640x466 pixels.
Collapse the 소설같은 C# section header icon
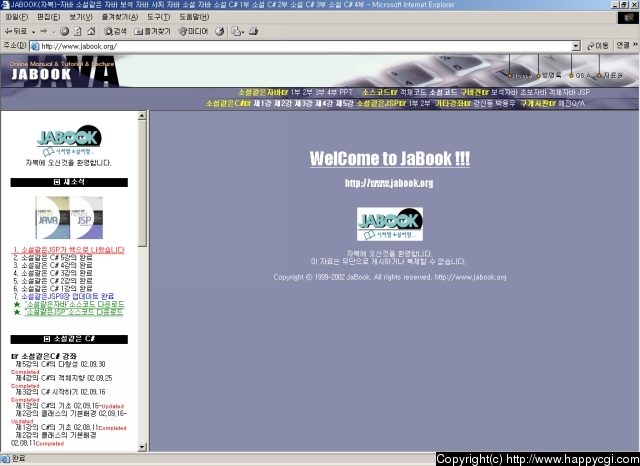pos(47,339)
